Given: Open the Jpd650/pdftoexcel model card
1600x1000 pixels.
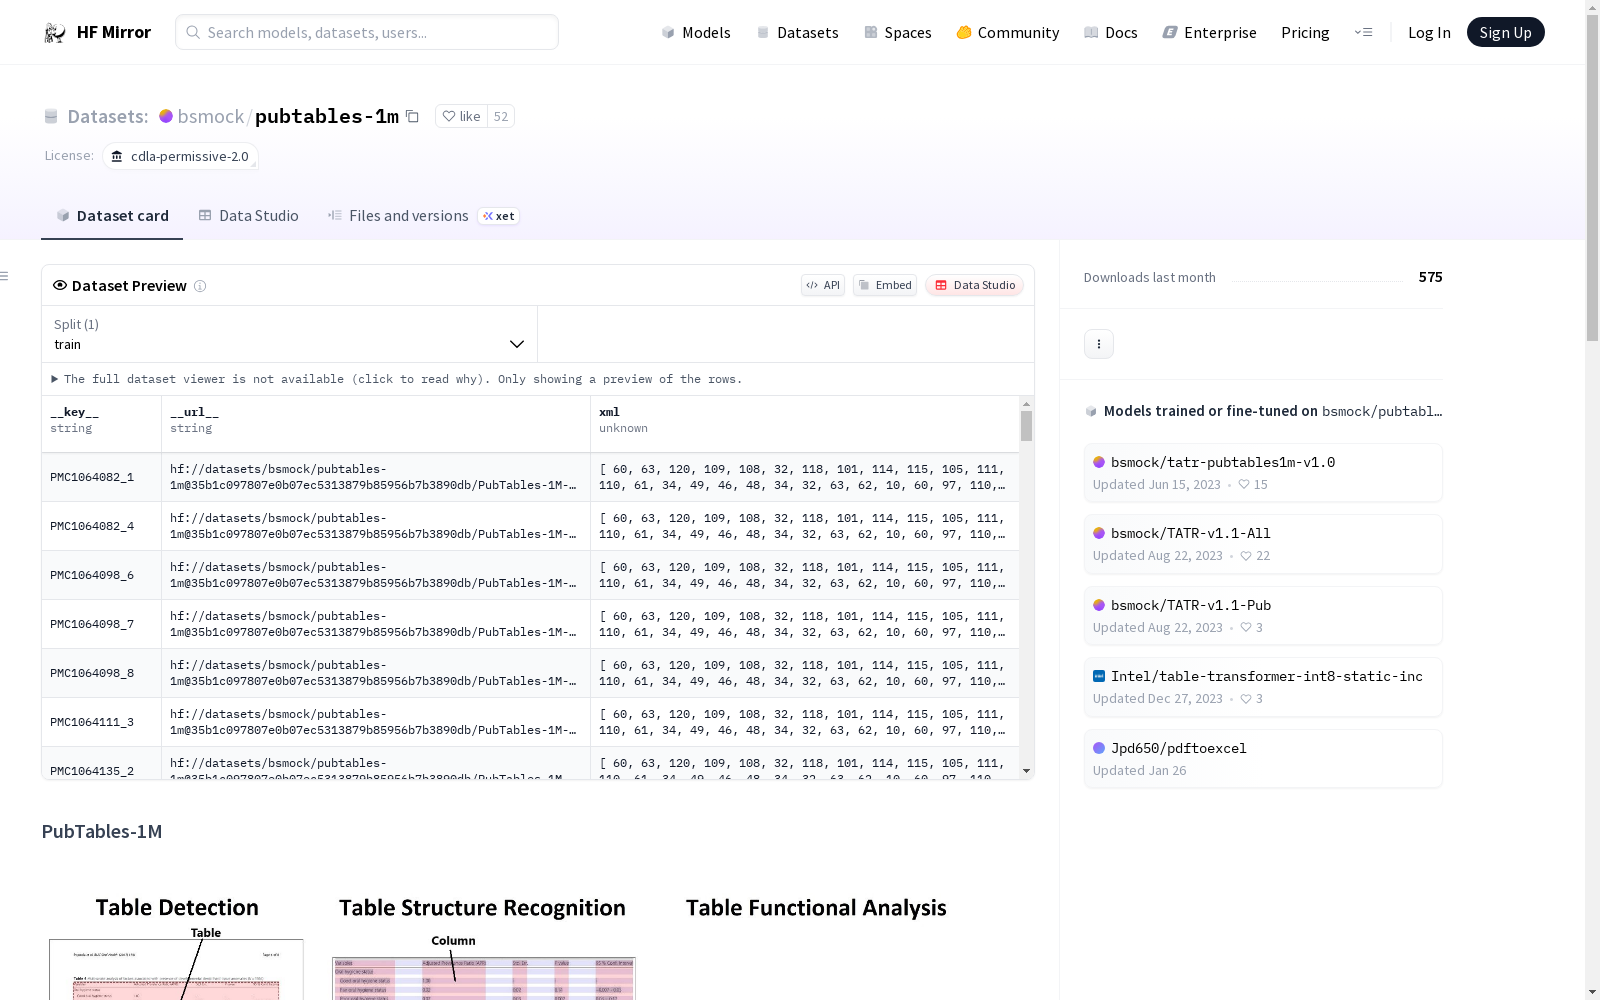Looking at the screenshot, I should (1263, 759).
